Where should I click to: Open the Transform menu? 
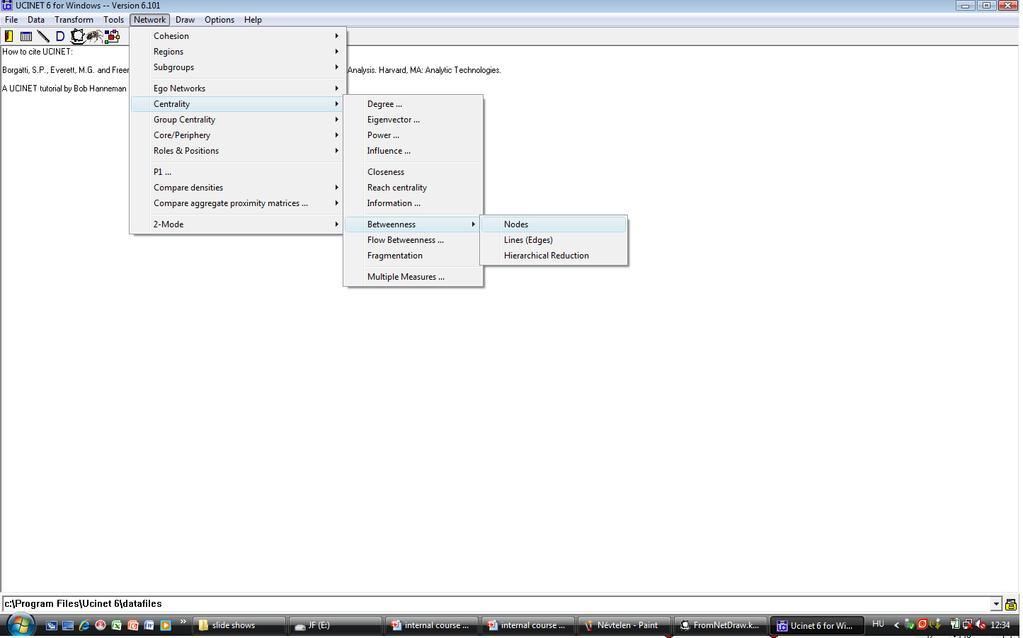[74, 20]
